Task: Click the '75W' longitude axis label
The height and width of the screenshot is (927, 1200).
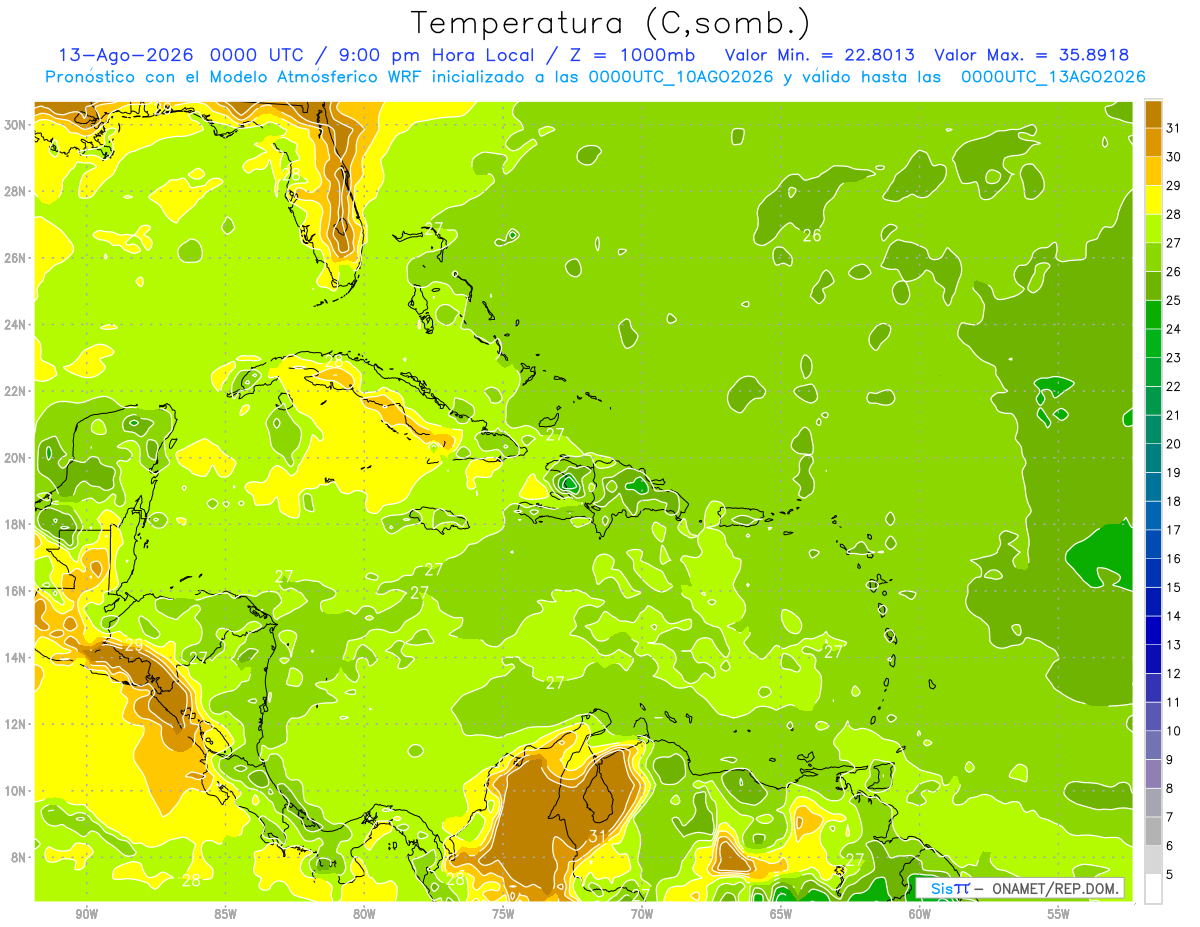Action: point(503,914)
